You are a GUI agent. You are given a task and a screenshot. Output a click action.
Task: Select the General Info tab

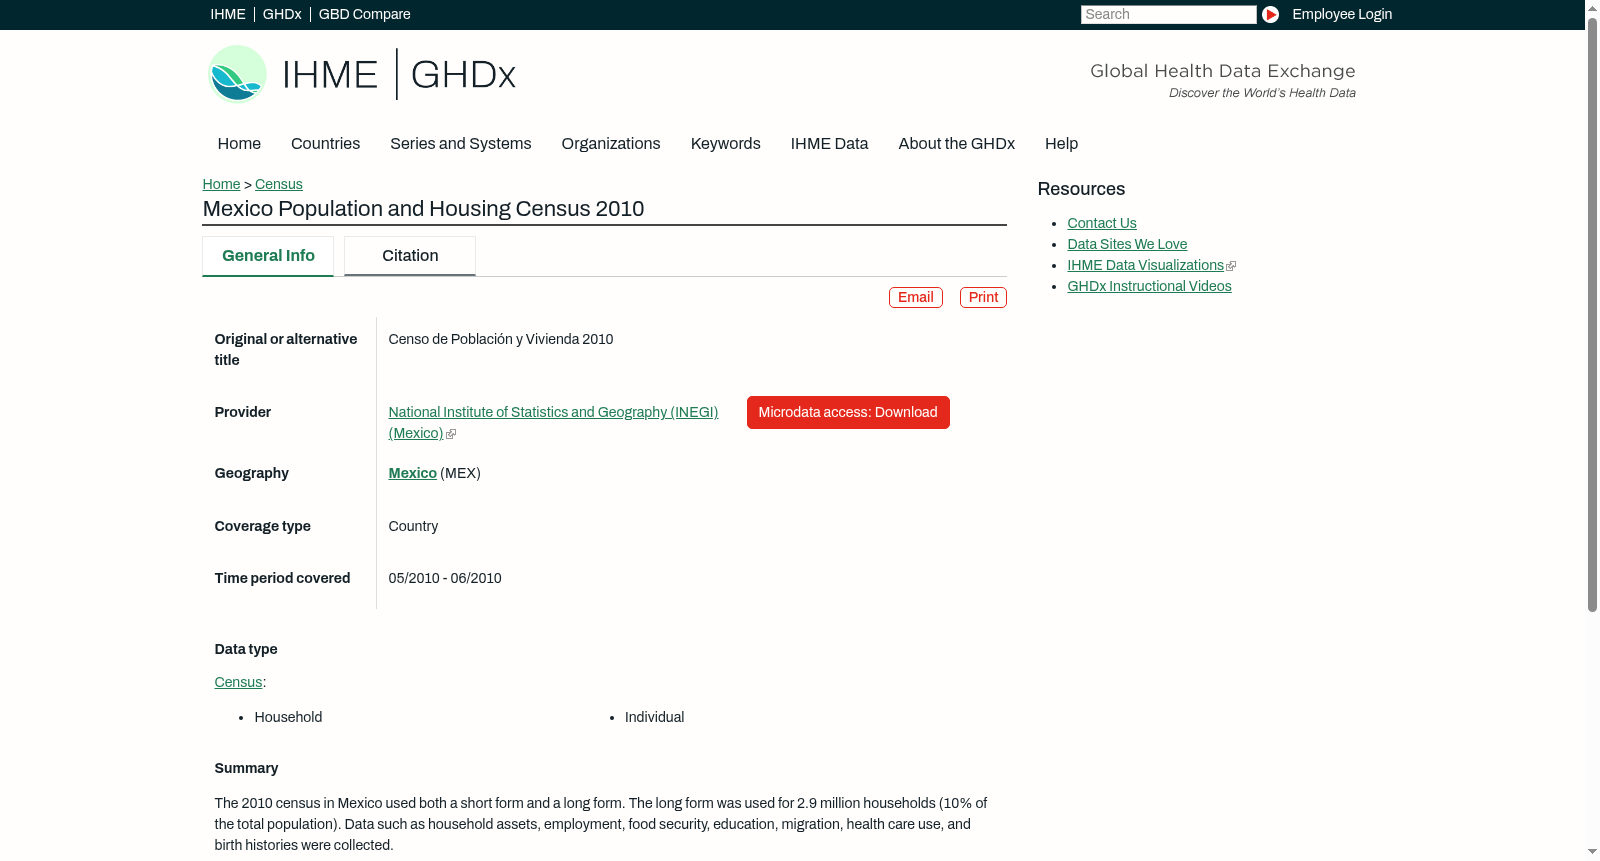tap(268, 256)
